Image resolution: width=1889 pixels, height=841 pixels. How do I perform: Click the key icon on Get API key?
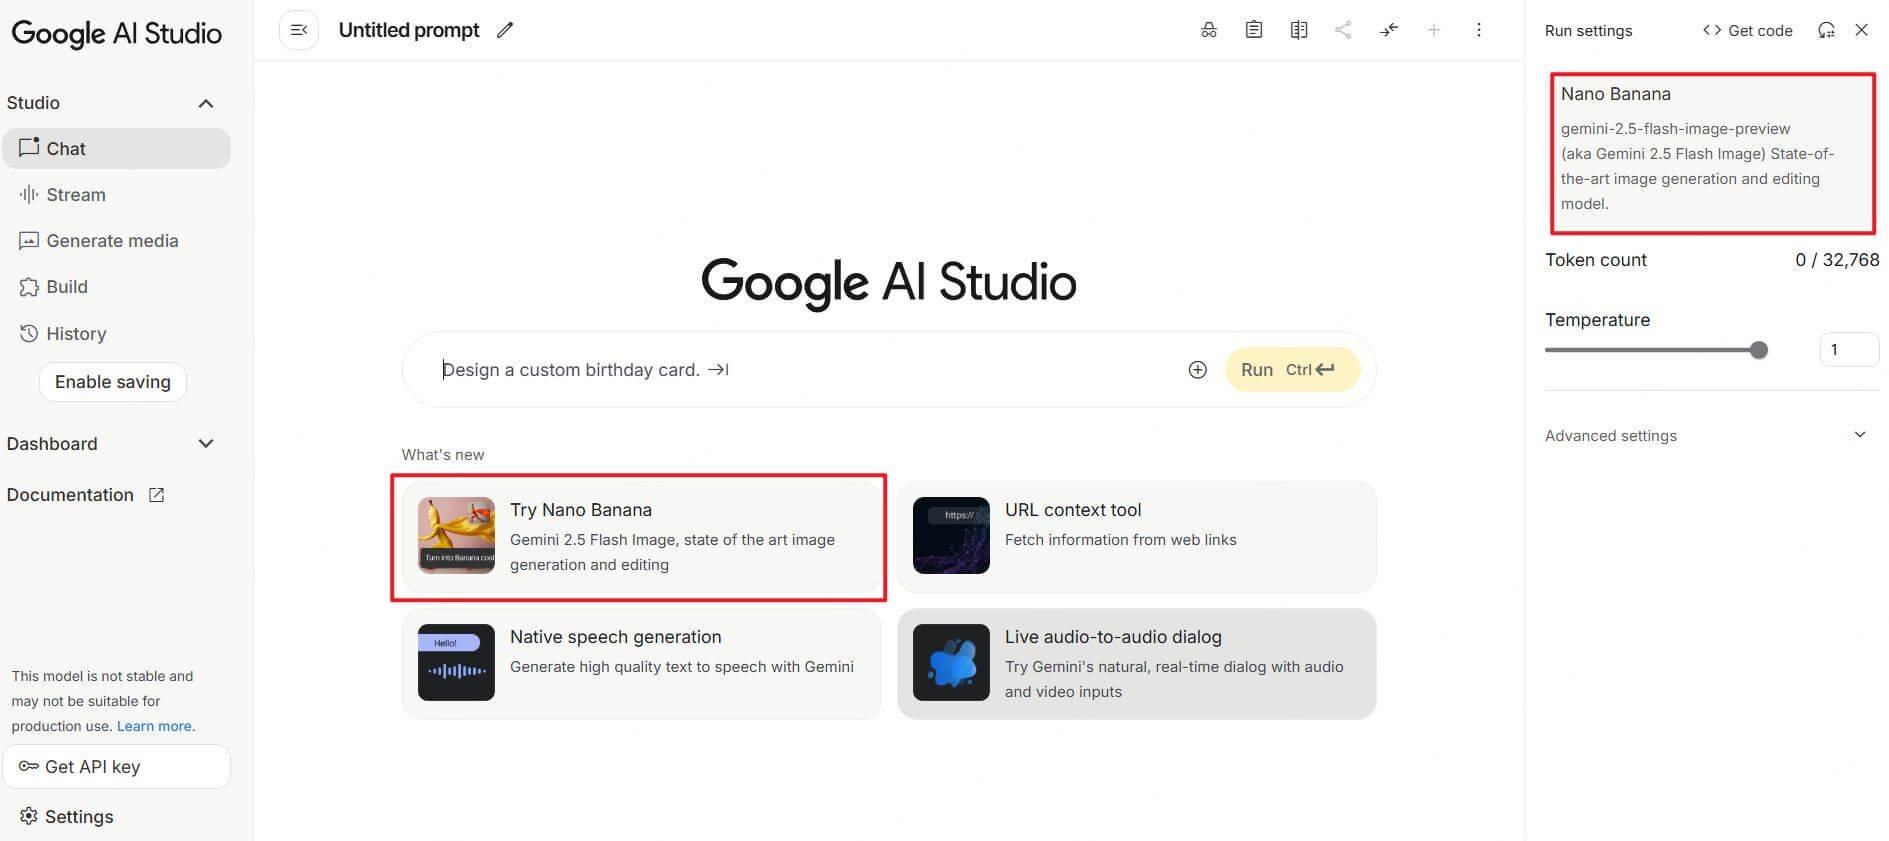point(29,766)
